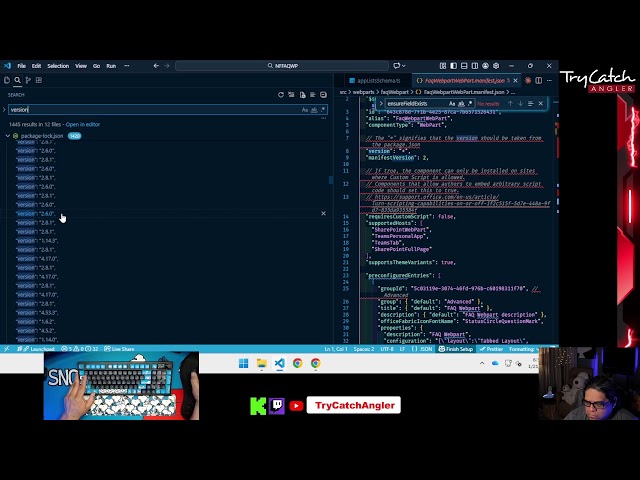Dismiss the hovered "2.6.0" search result

[x=323, y=213]
